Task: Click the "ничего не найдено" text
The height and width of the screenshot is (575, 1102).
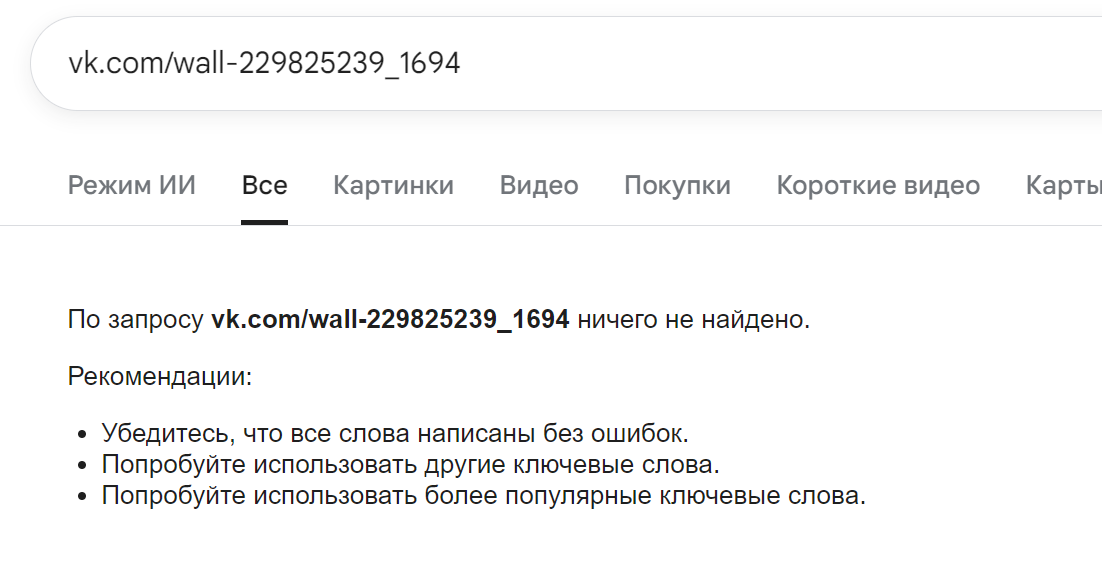Action: [693, 320]
